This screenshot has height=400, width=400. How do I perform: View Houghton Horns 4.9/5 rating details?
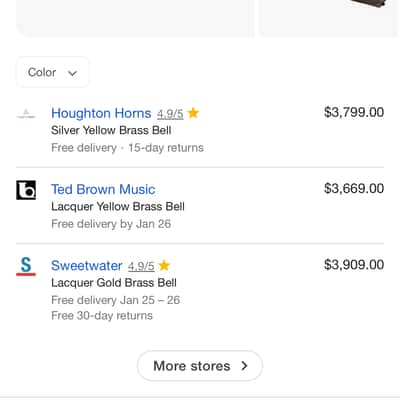pos(170,114)
